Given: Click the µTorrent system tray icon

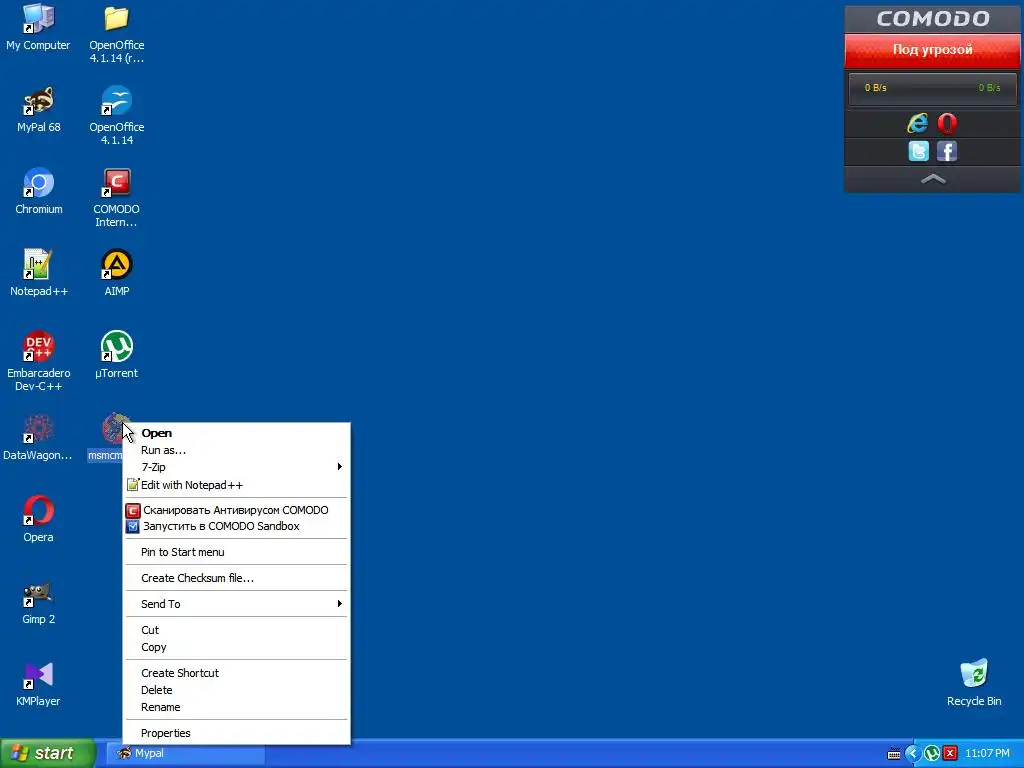Looking at the screenshot, I should pyautogui.click(x=932, y=754).
